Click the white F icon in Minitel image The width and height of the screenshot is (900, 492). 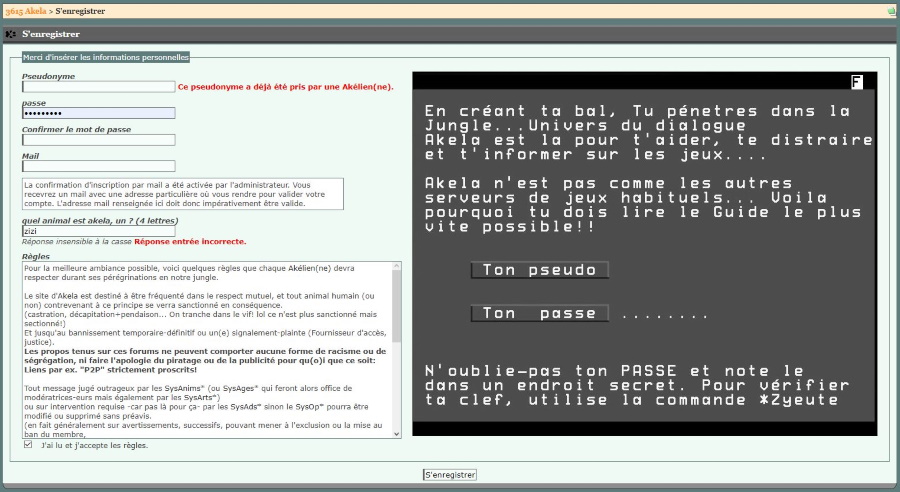pos(857,82)
